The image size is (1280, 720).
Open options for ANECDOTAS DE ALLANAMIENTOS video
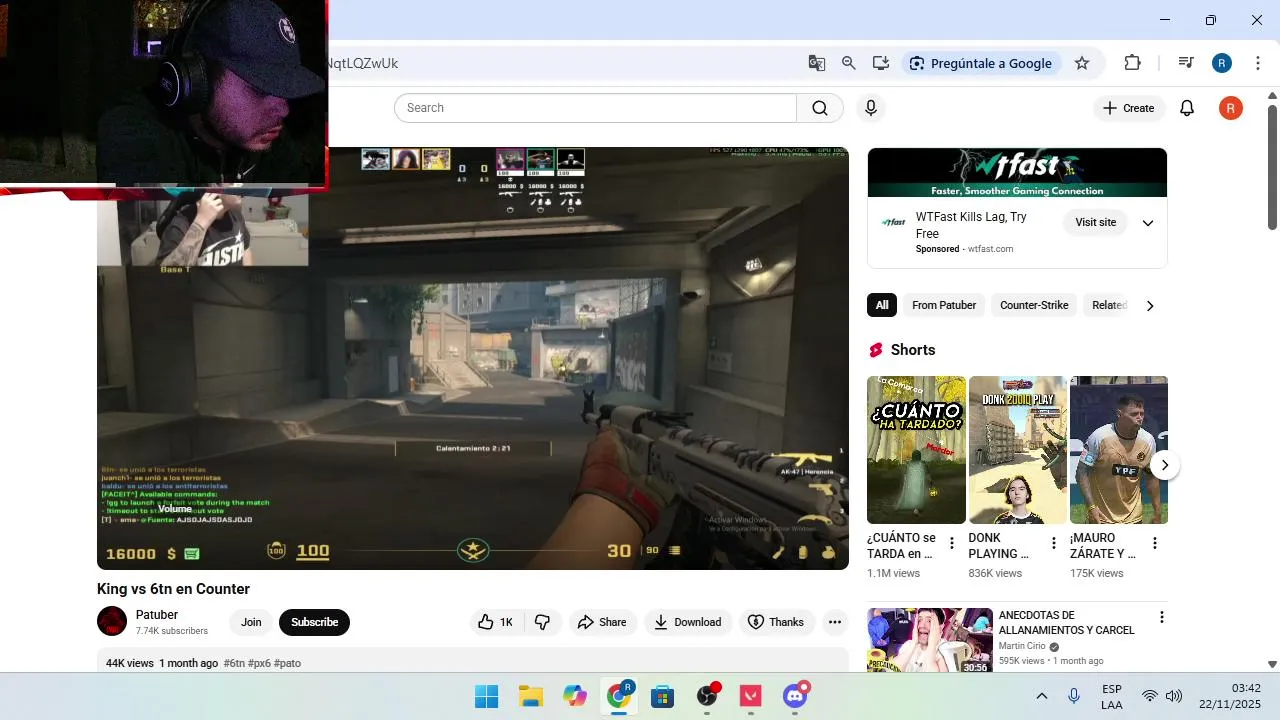tap(1161, 617)
